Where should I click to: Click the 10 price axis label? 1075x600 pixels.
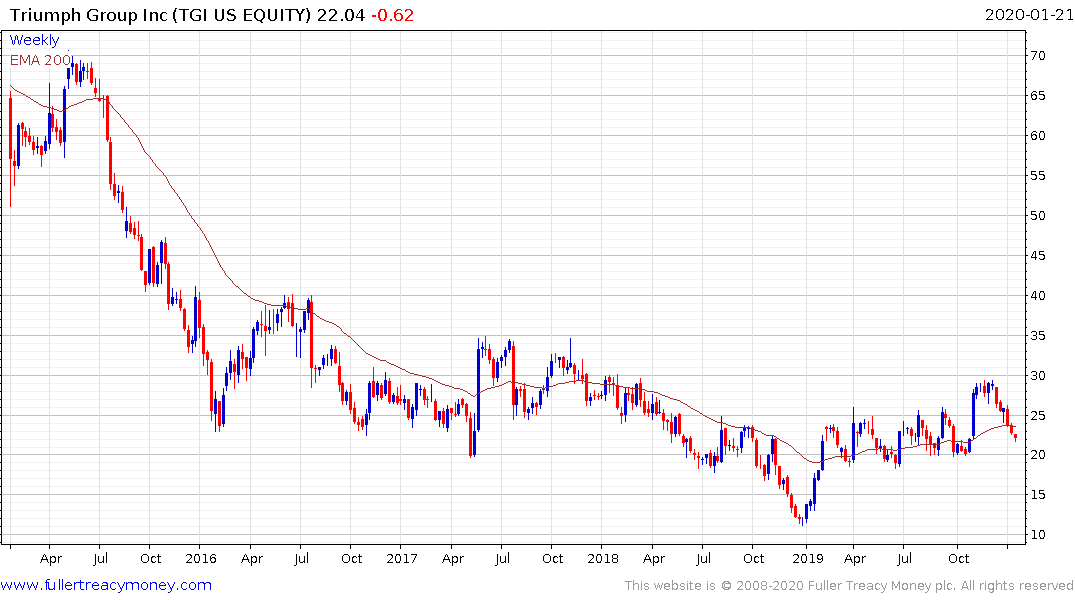click(1037, 534)
